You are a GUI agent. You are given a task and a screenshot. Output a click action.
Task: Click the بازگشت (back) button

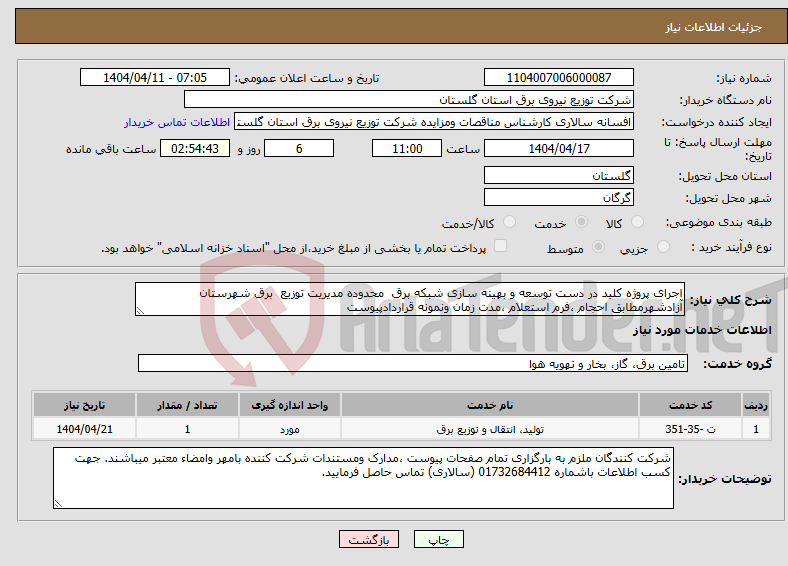pos(369,539)
